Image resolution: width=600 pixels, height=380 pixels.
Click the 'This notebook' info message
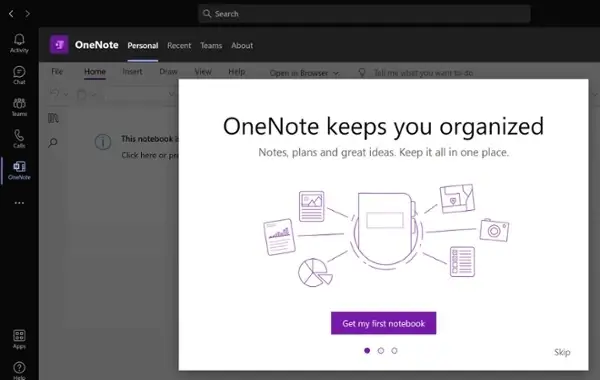pos(150,139)
